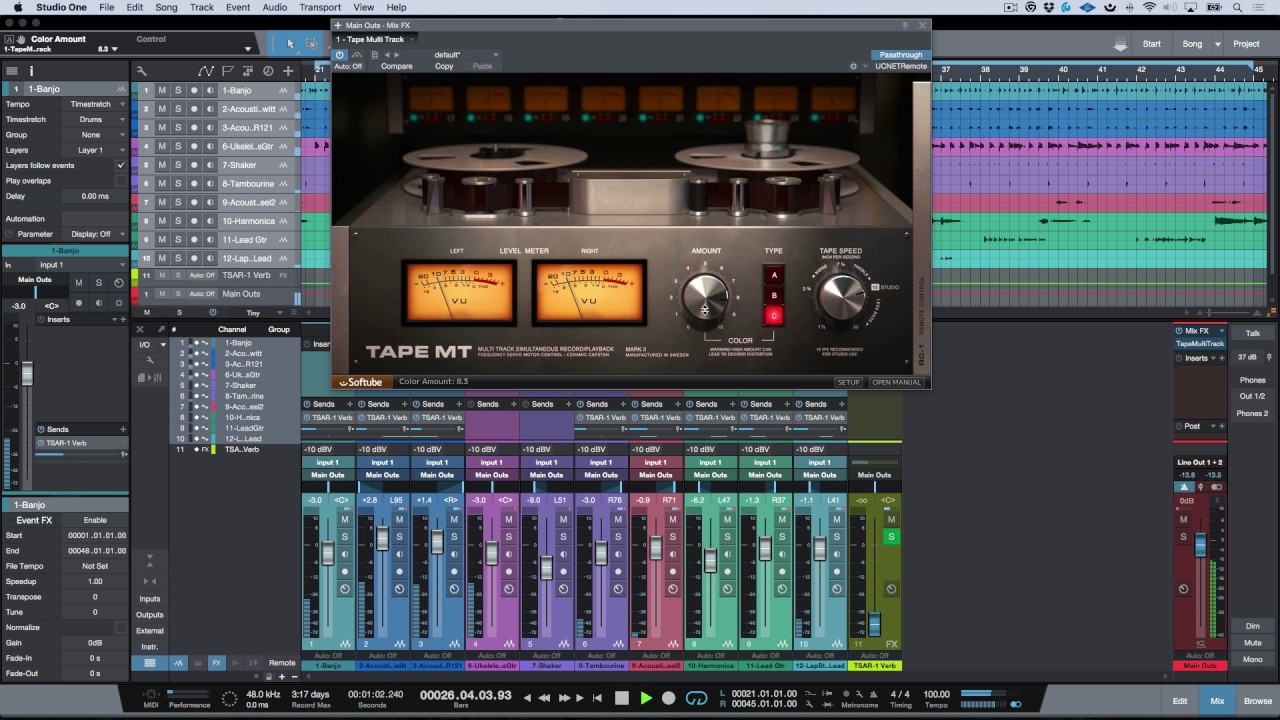Open the track list wrench options

coord(142,71)
